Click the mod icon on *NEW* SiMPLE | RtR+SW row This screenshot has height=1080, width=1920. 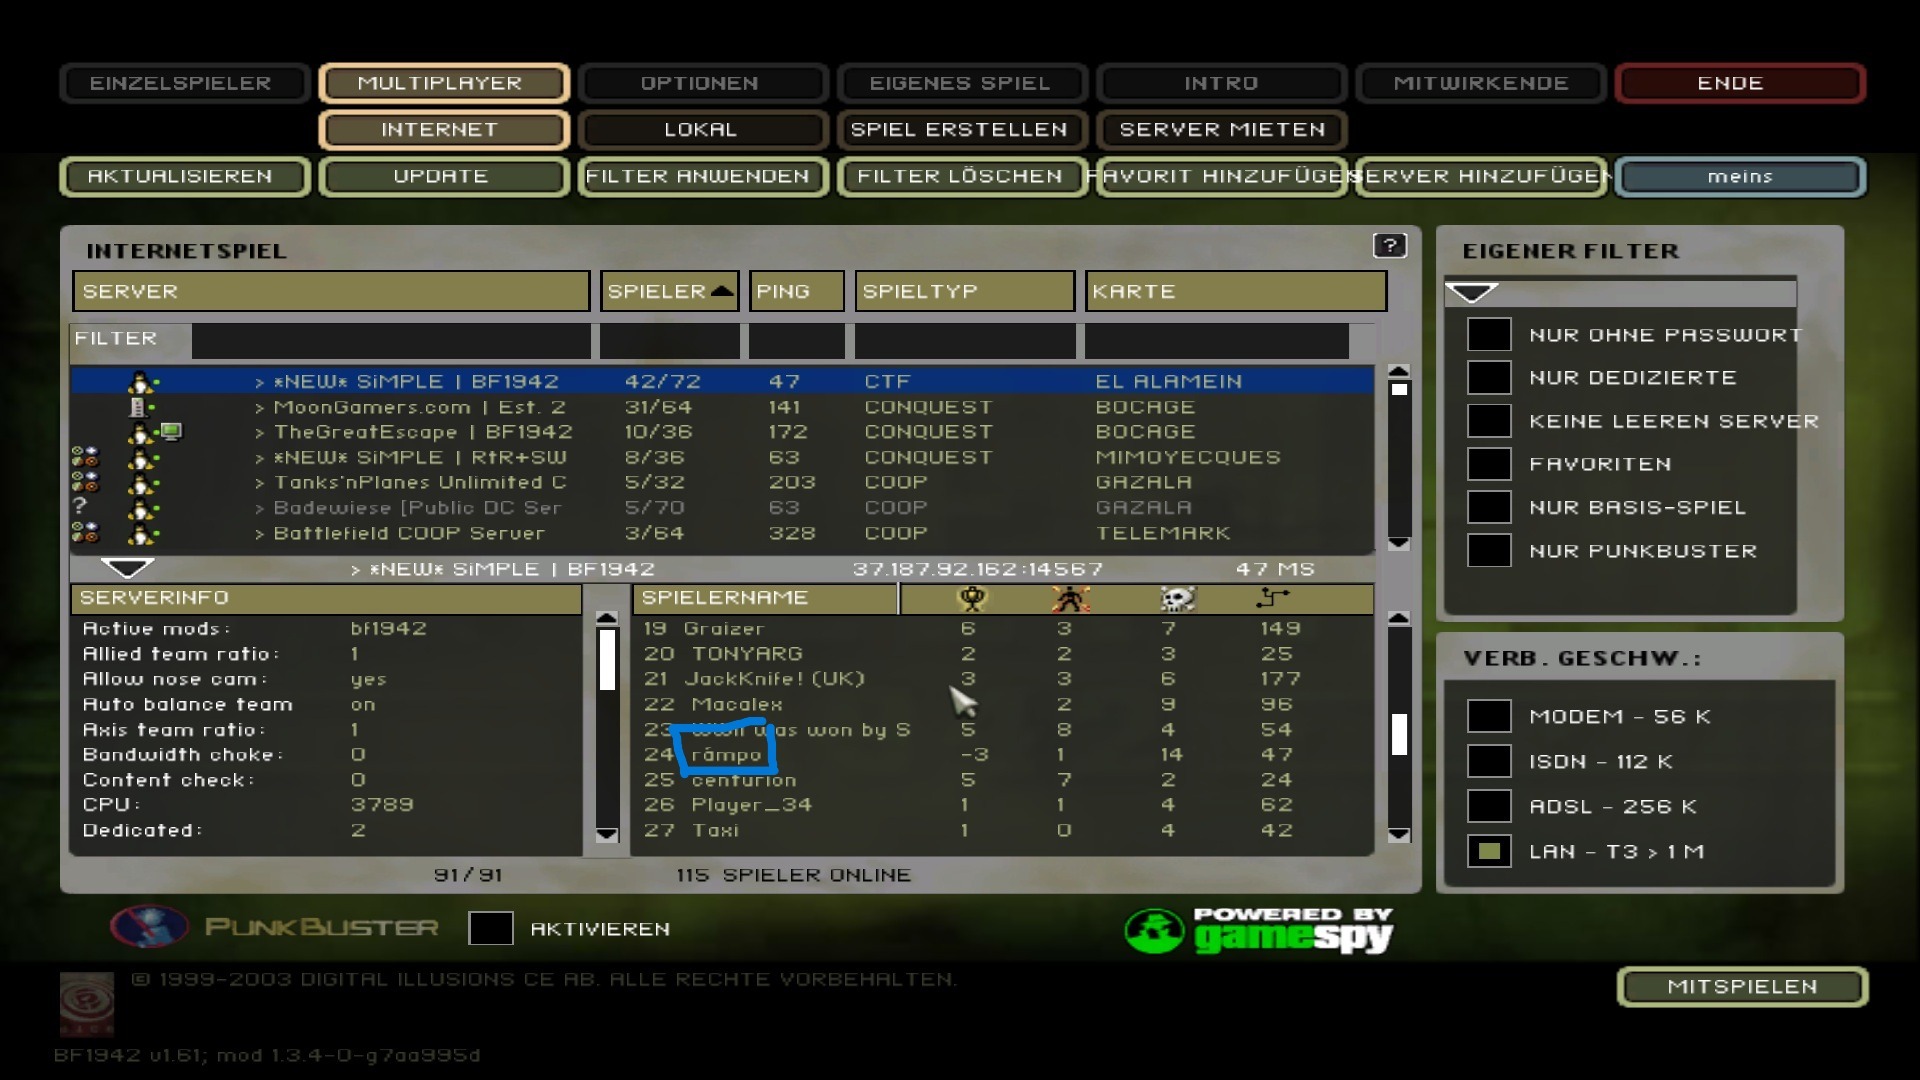(x=85, y=458)
